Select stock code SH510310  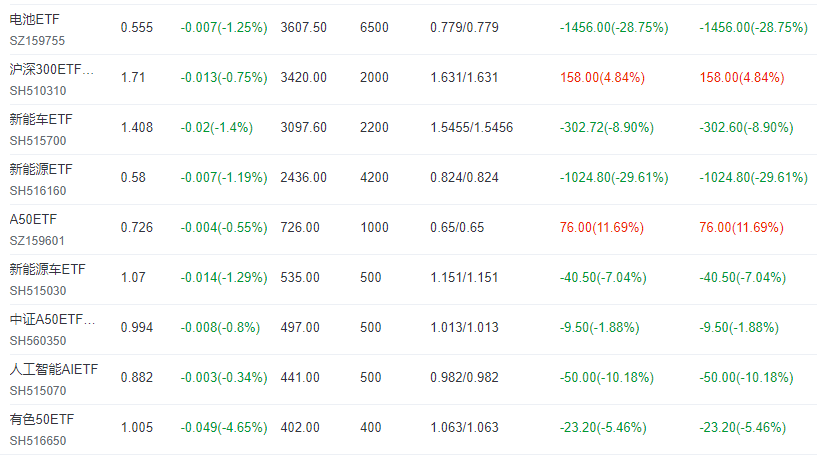pos(38,91)
